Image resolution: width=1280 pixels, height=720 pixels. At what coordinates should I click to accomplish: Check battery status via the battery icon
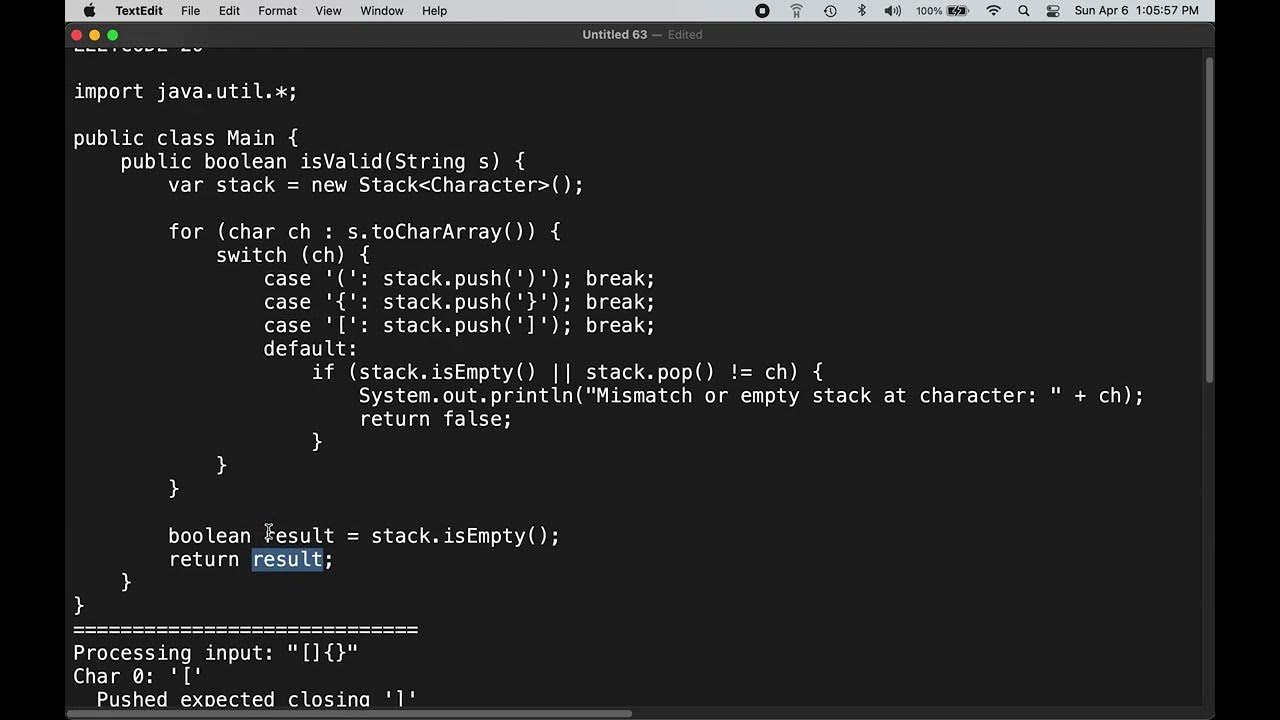tap(944, 11)
